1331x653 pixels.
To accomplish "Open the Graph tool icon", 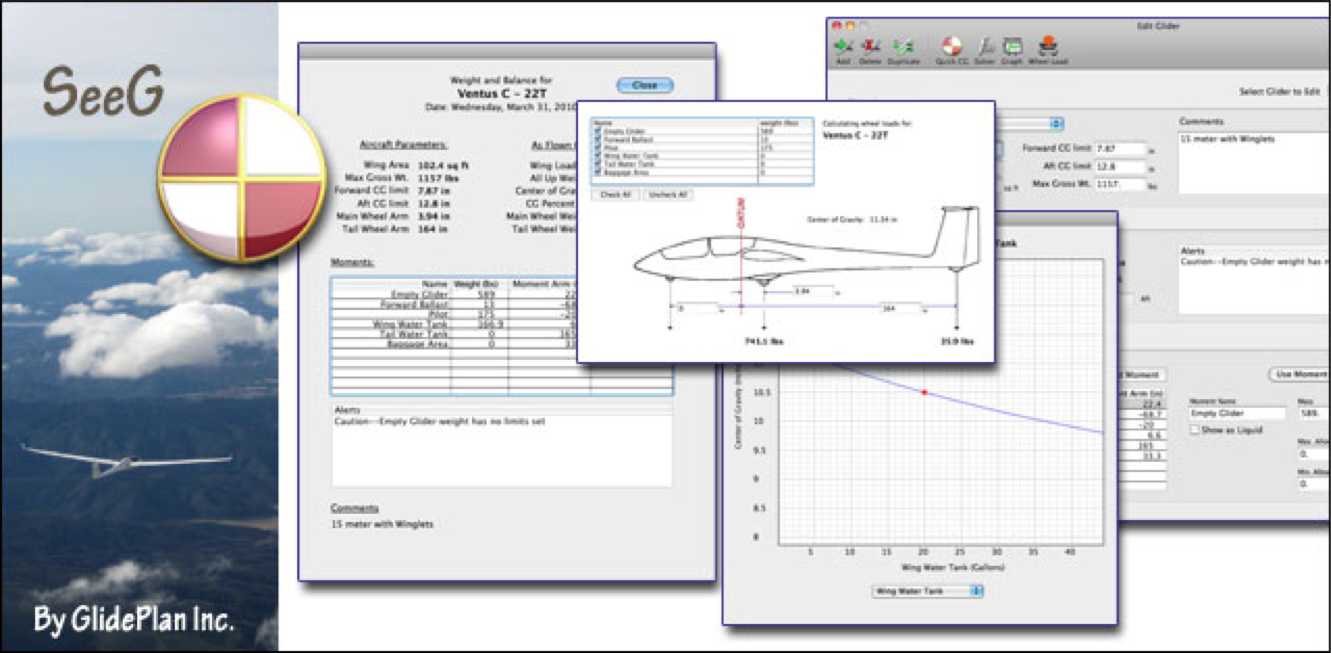I will tap(1012, 46).
